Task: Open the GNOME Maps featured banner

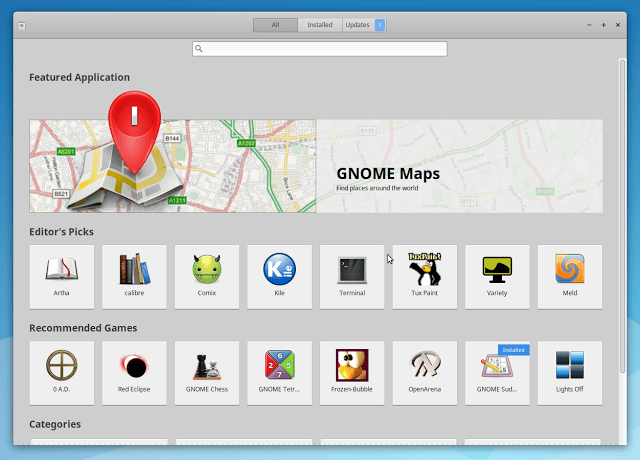Action: (x=316, y=166)
